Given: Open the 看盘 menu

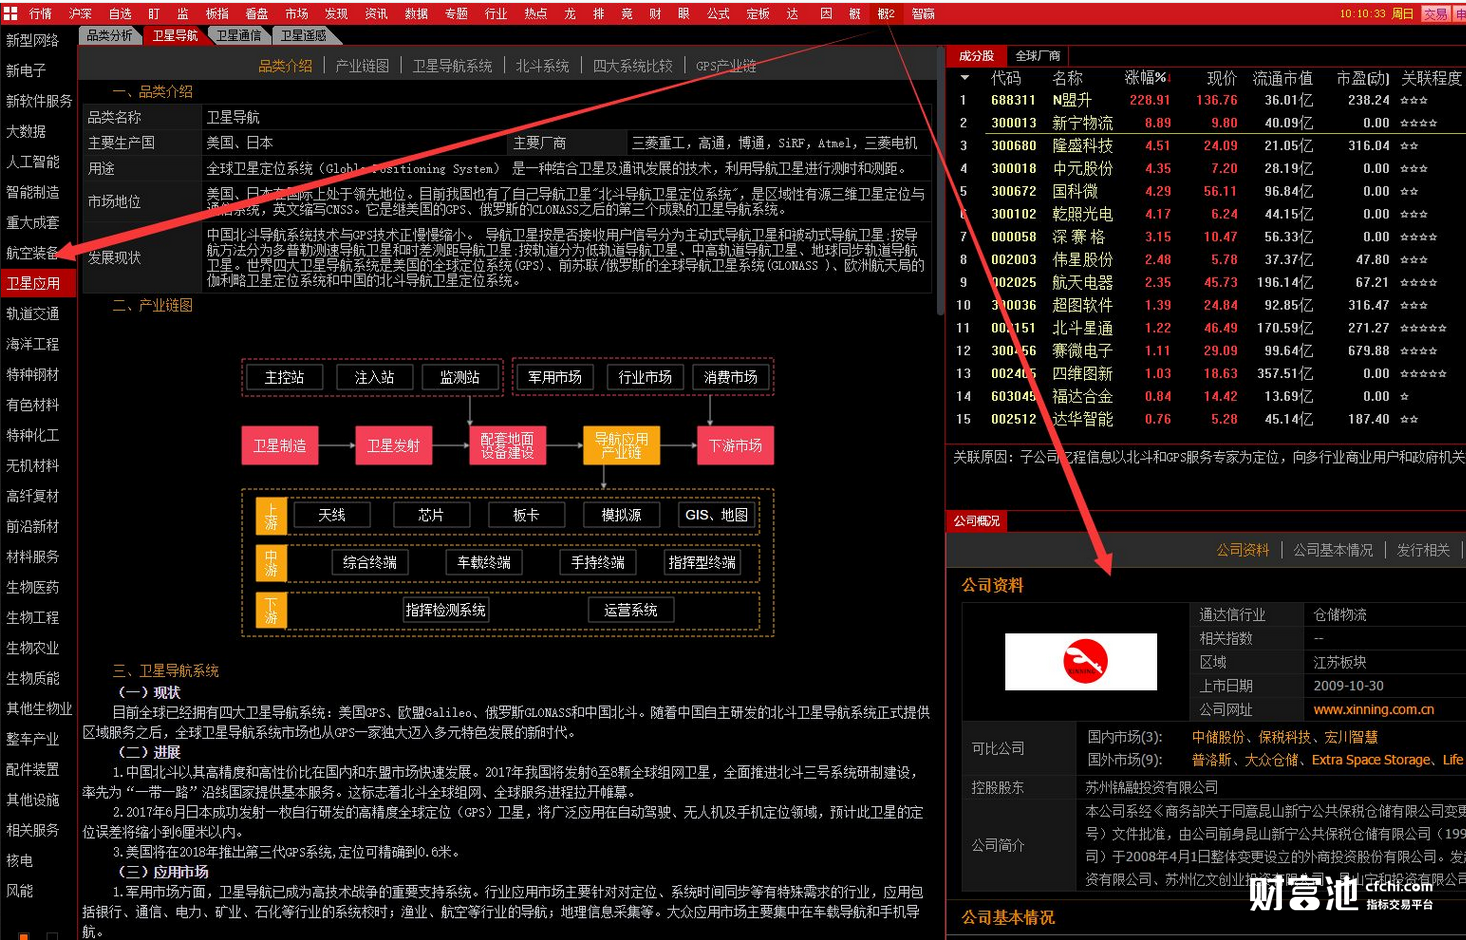Looking at the screenshot, I should tap(257, 14).
